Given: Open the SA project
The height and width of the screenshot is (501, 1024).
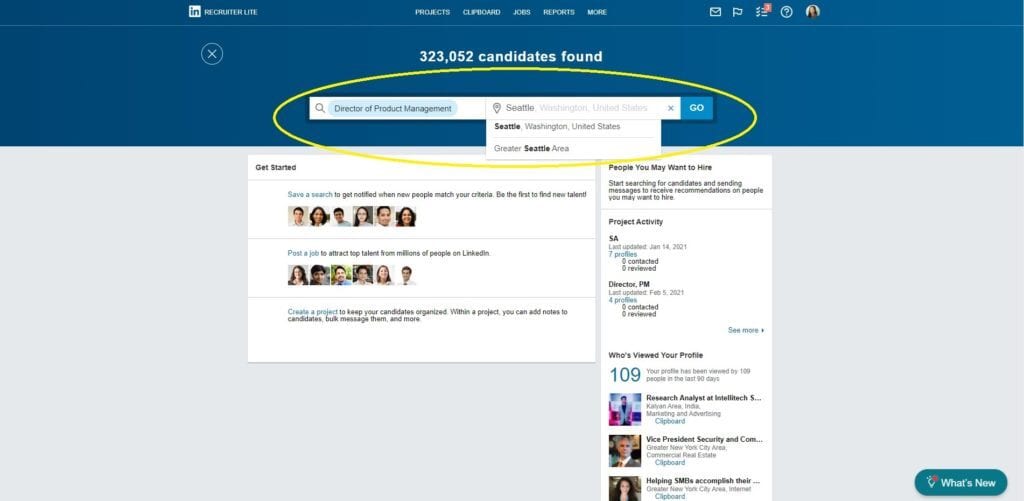Looking at the screenshot, I should coord(613,238).
